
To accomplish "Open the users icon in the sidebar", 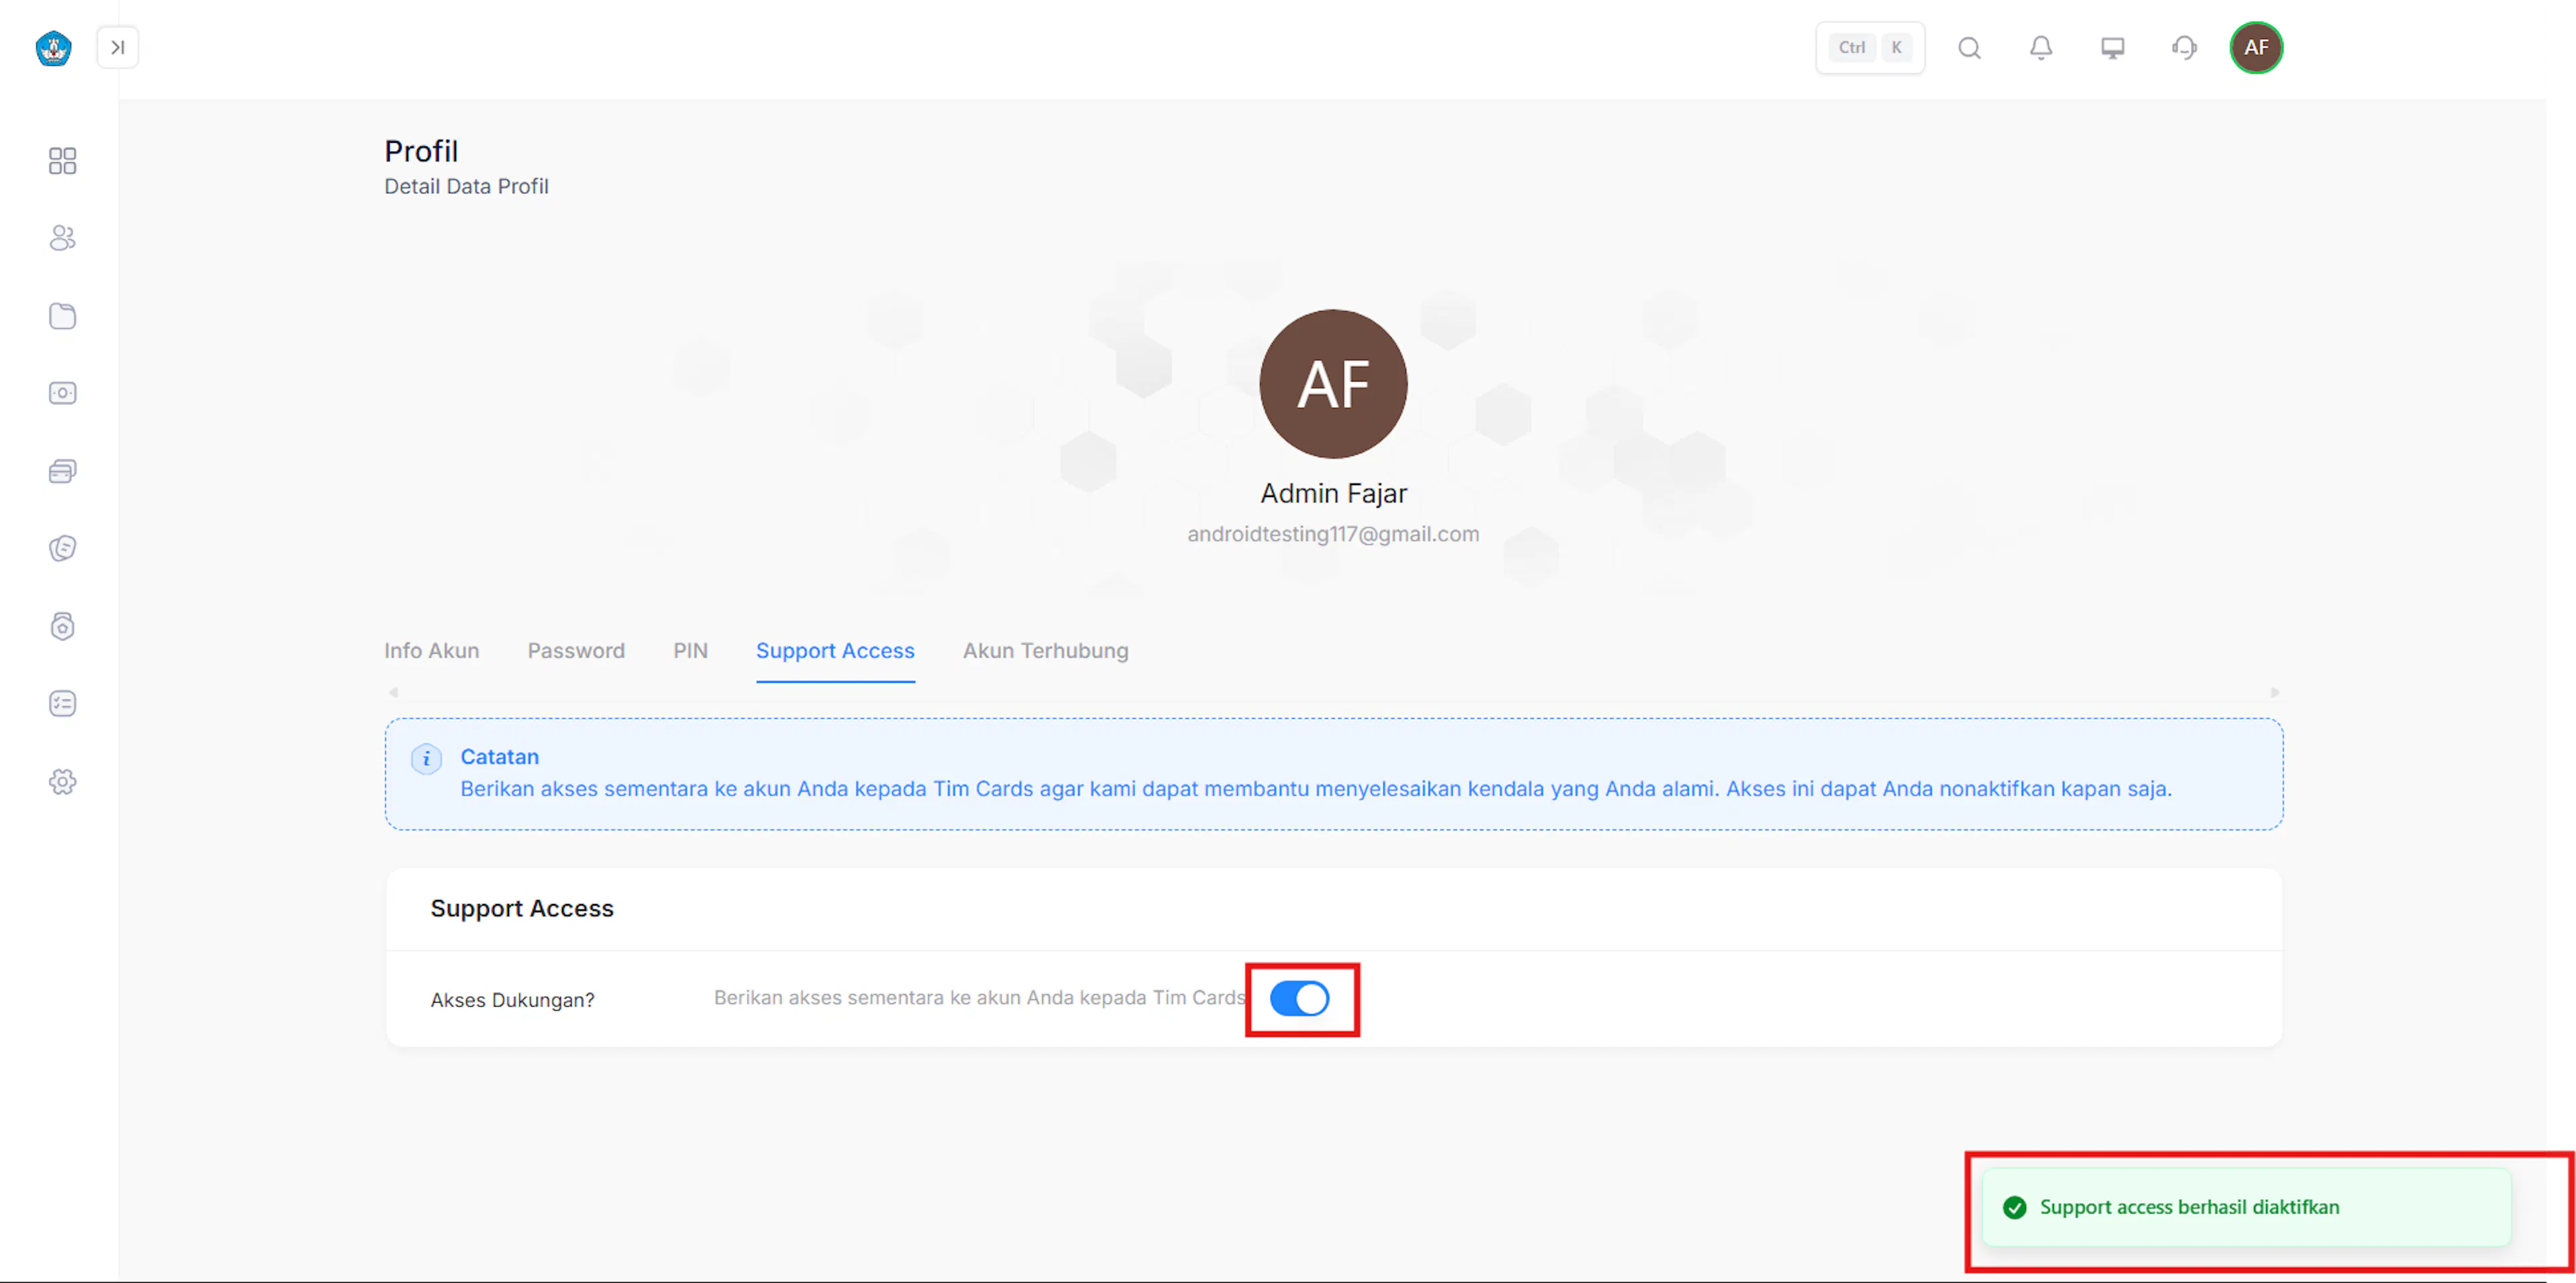I will tap(62, 238).
